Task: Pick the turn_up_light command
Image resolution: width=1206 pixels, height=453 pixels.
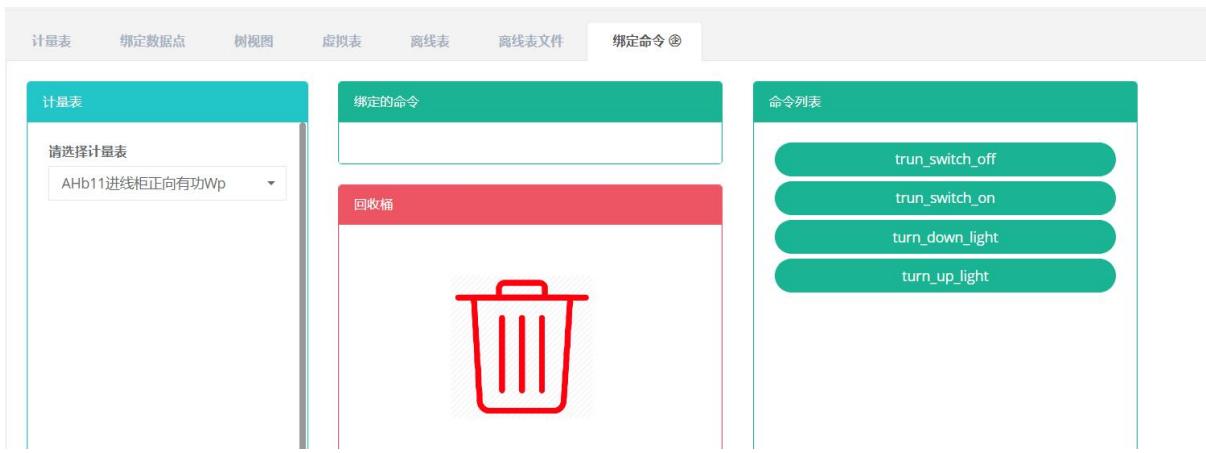Action: click(944, 276)
